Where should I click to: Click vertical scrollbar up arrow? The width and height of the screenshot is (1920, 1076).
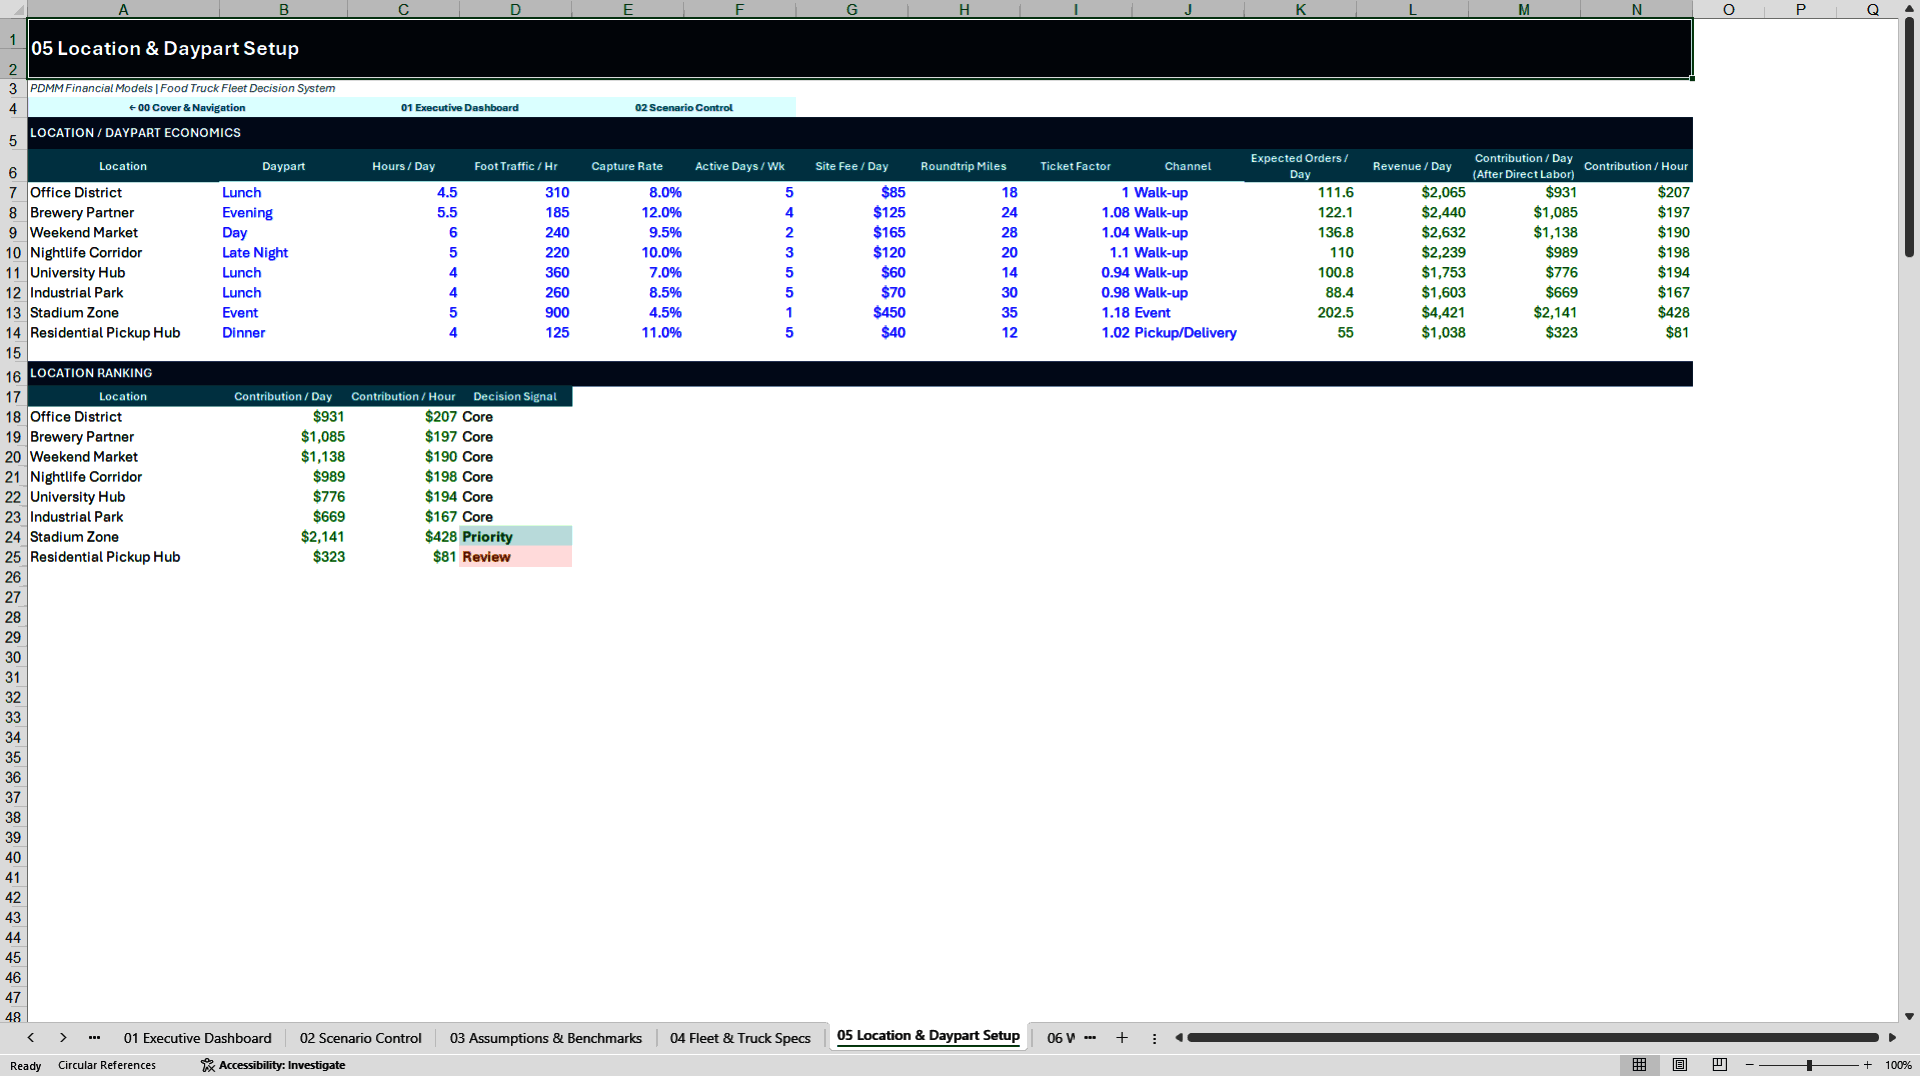[1909, 7]
